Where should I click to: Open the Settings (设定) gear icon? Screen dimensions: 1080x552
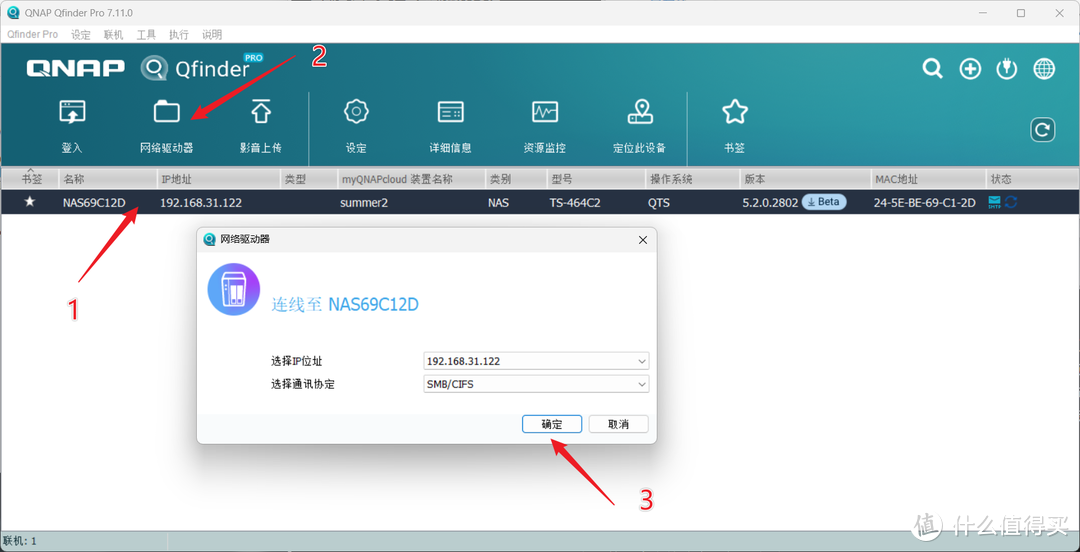[356, 112]
